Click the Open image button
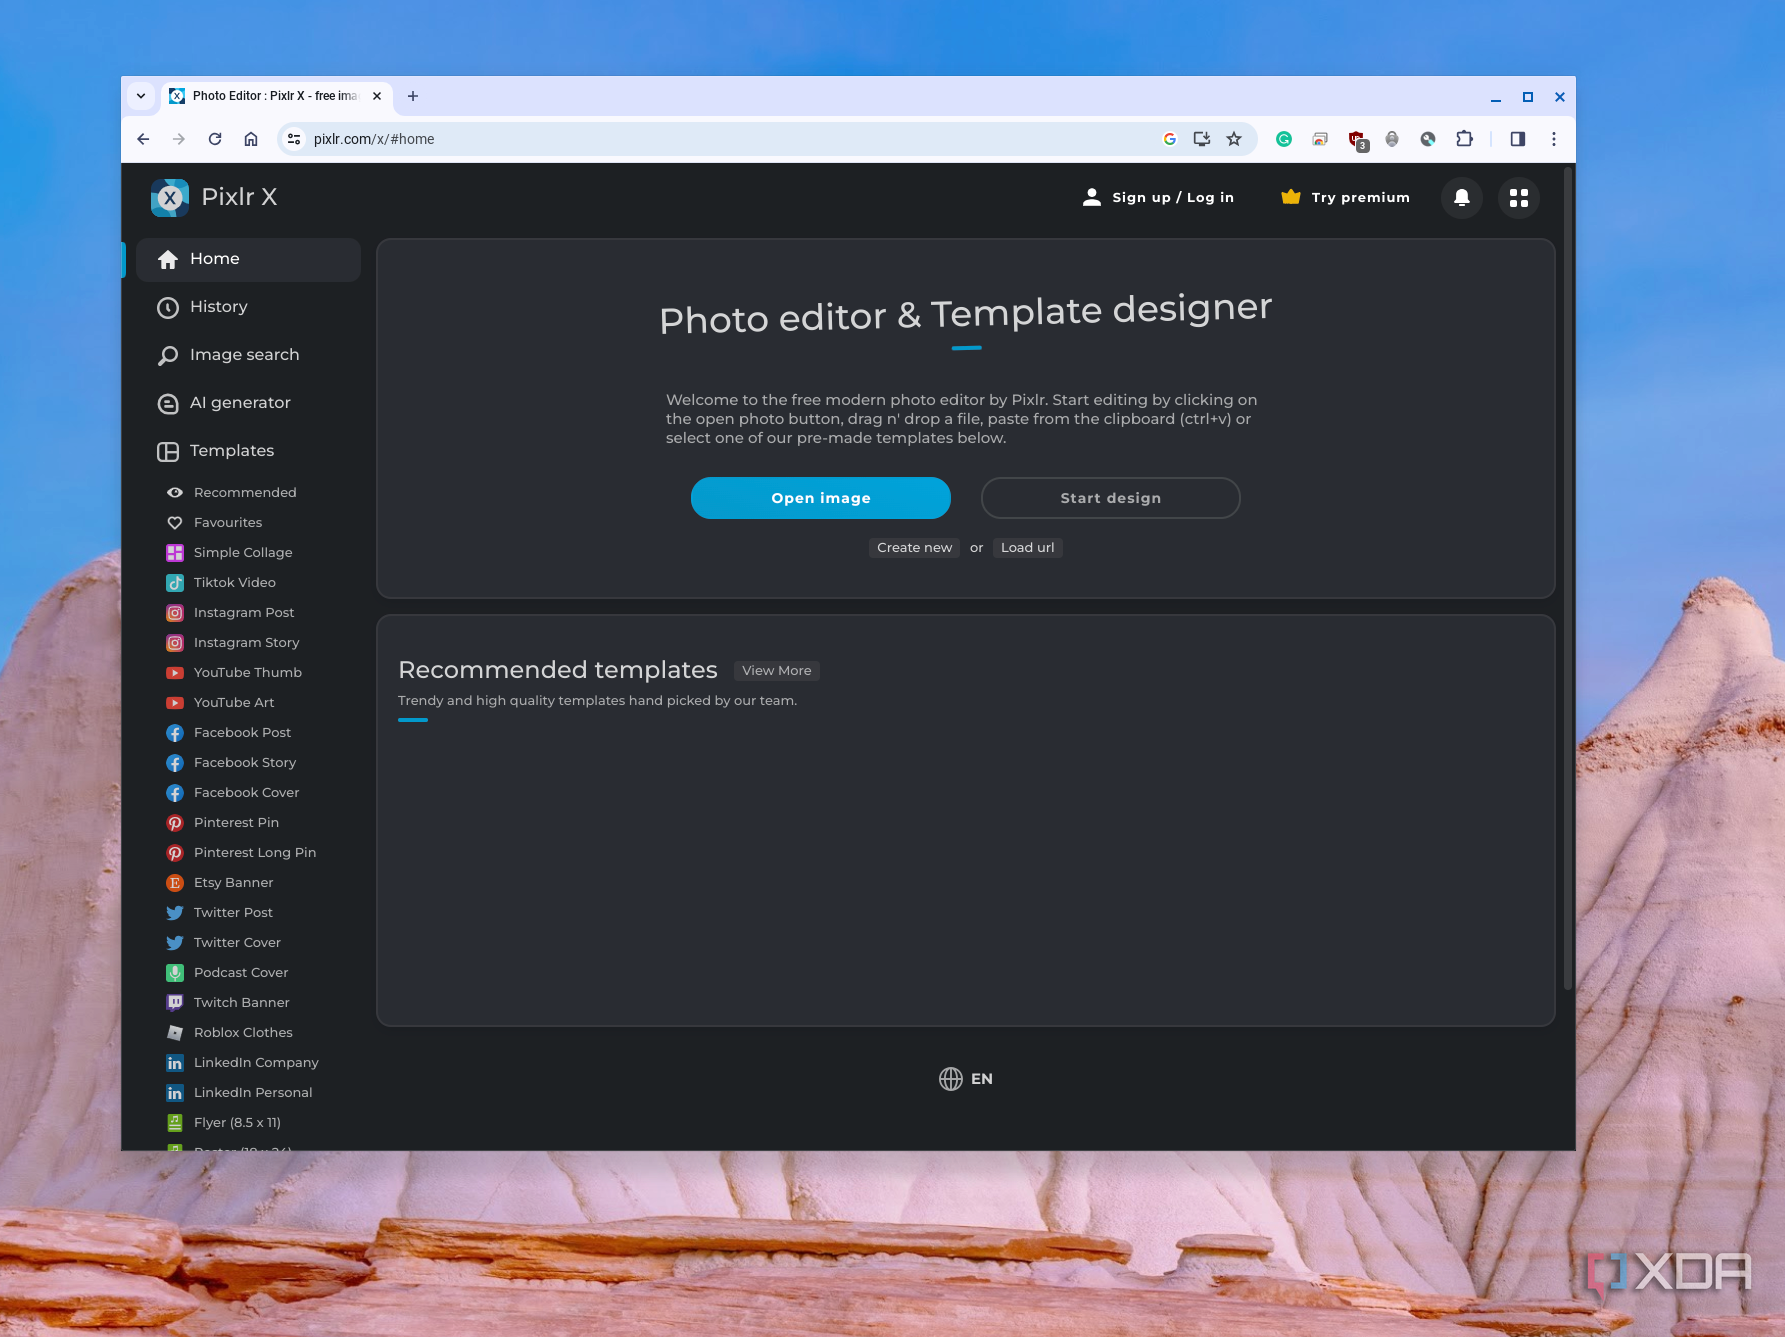 pyautogui.click(x=821, y=498)
